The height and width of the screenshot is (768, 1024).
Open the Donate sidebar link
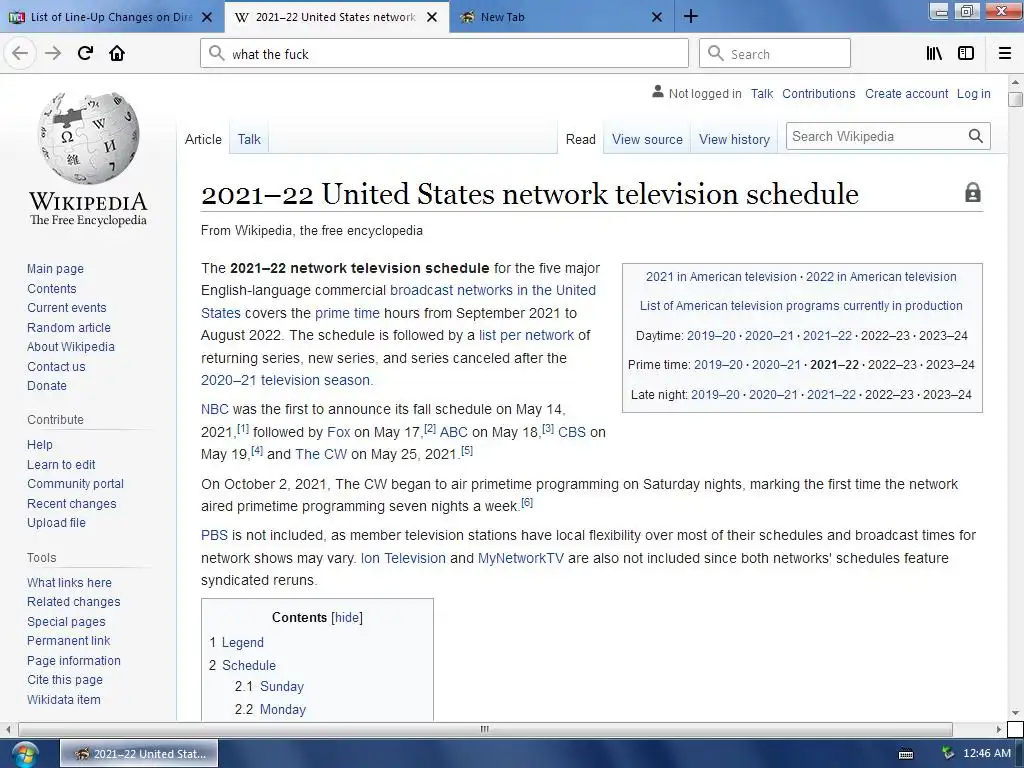tap(46, 385)
